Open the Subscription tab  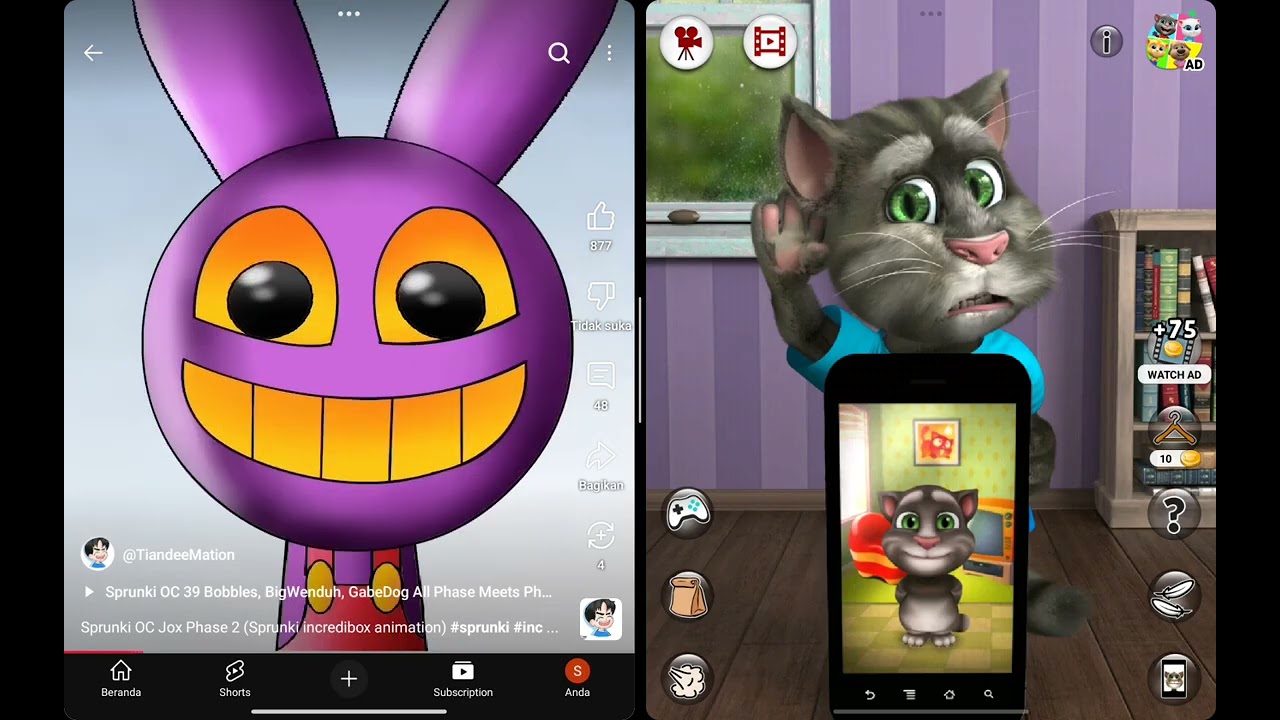pyautogui.click(x=463, y=679)
